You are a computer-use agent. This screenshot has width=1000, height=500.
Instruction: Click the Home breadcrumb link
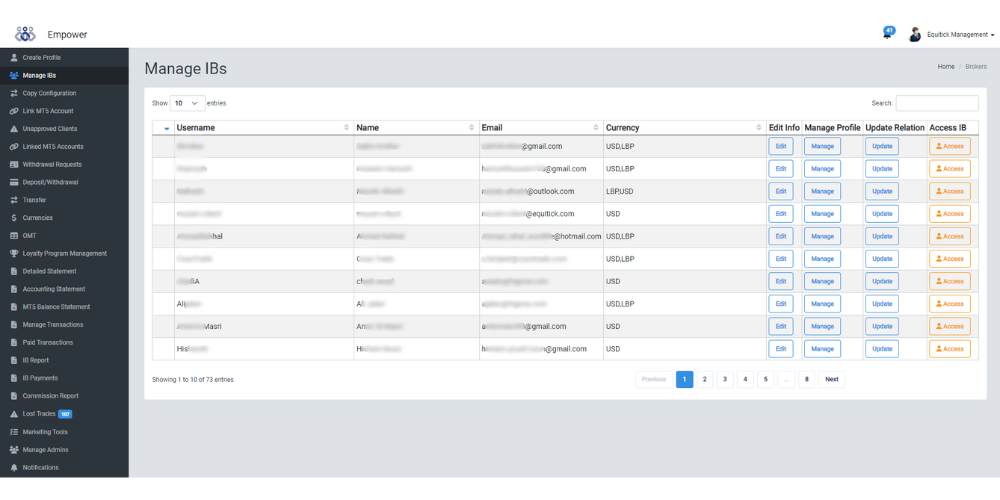pos(945,66)
